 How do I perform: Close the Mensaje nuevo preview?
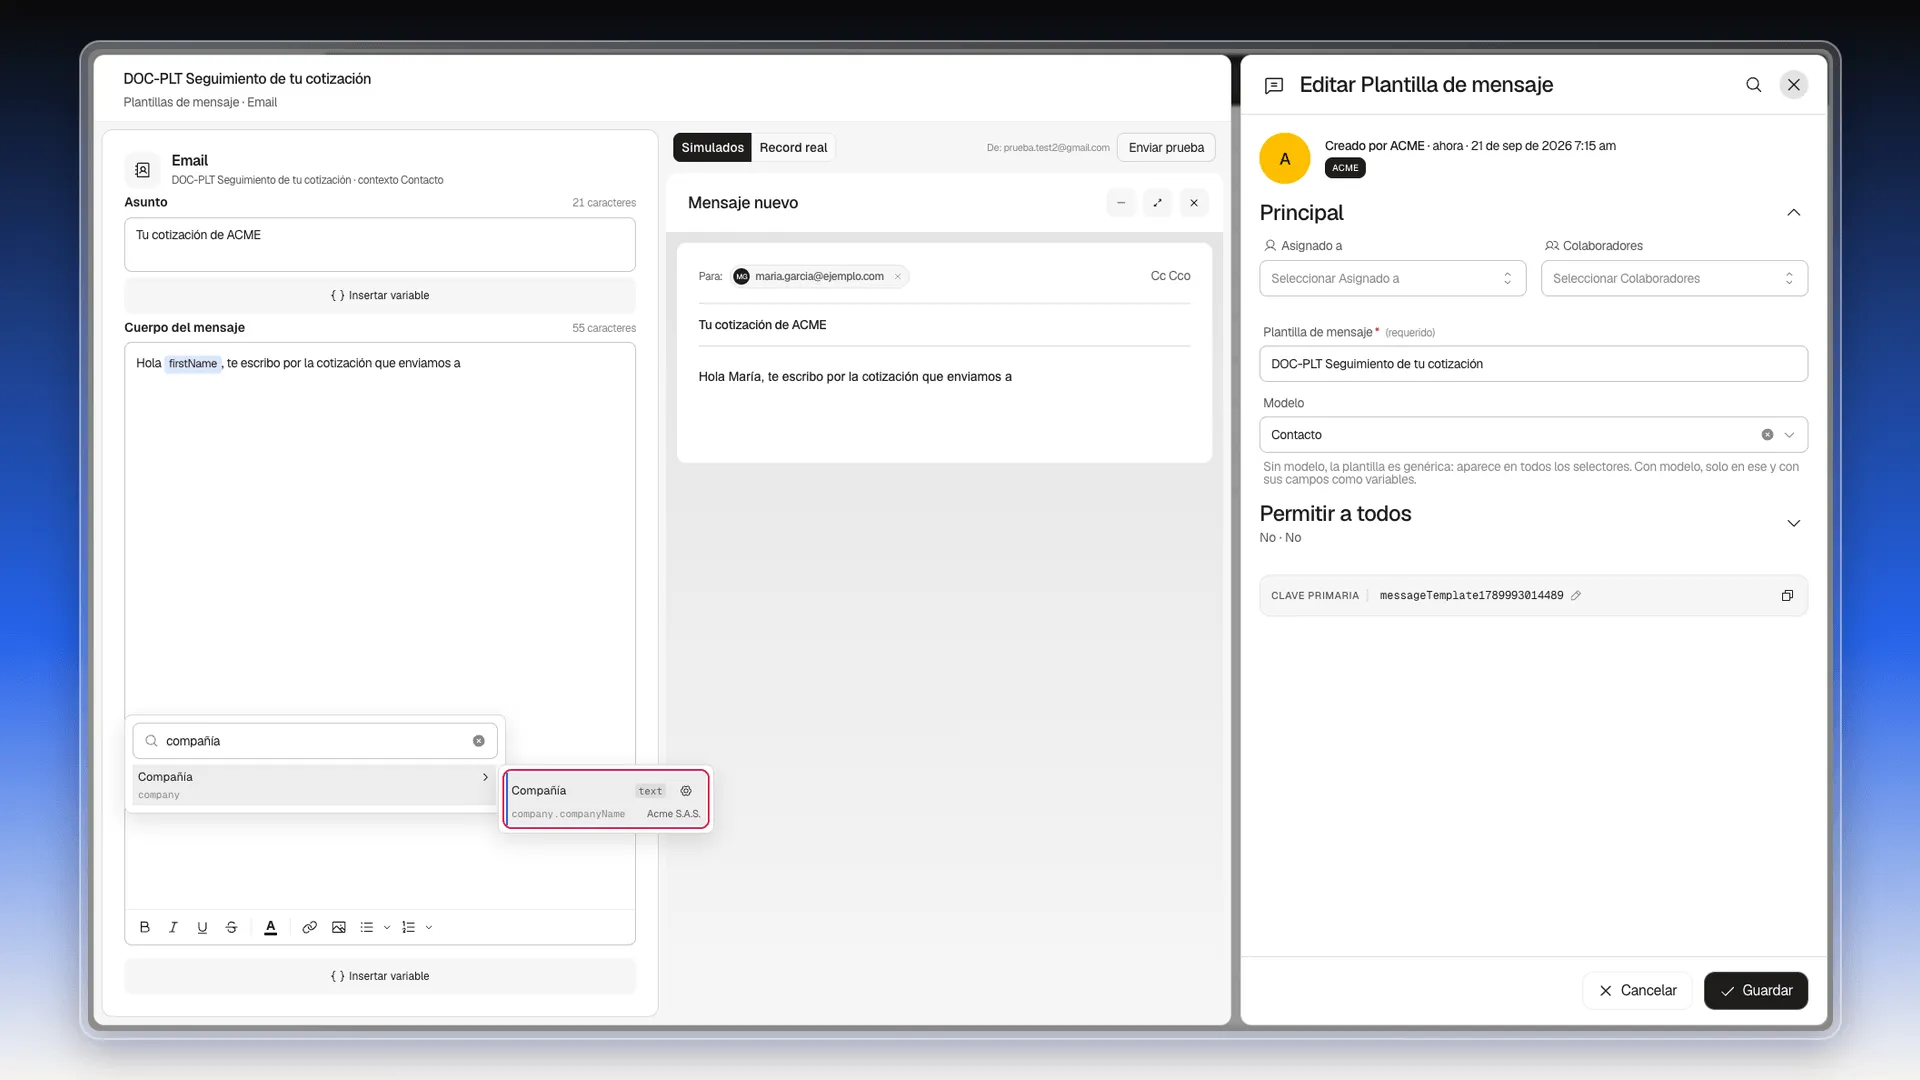coord(1194,203)
